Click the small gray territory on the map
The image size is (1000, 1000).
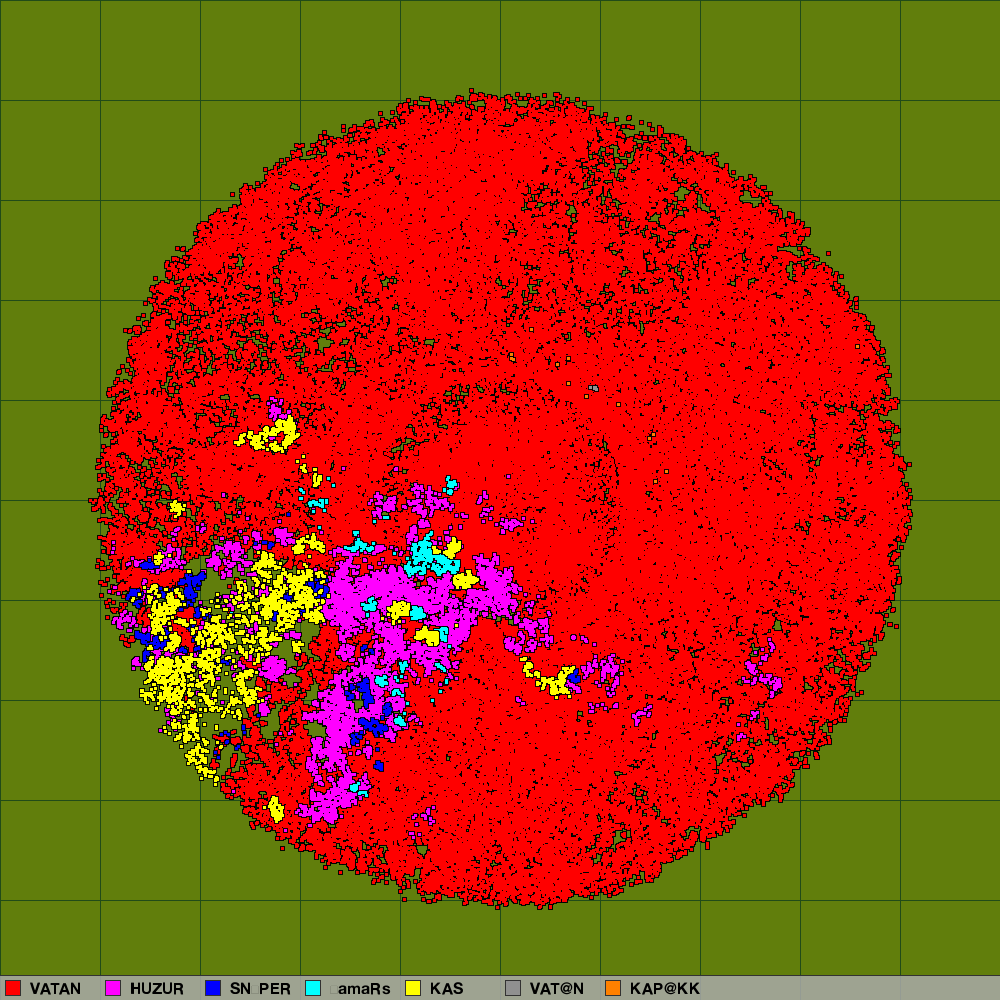(x=594, y=388)
